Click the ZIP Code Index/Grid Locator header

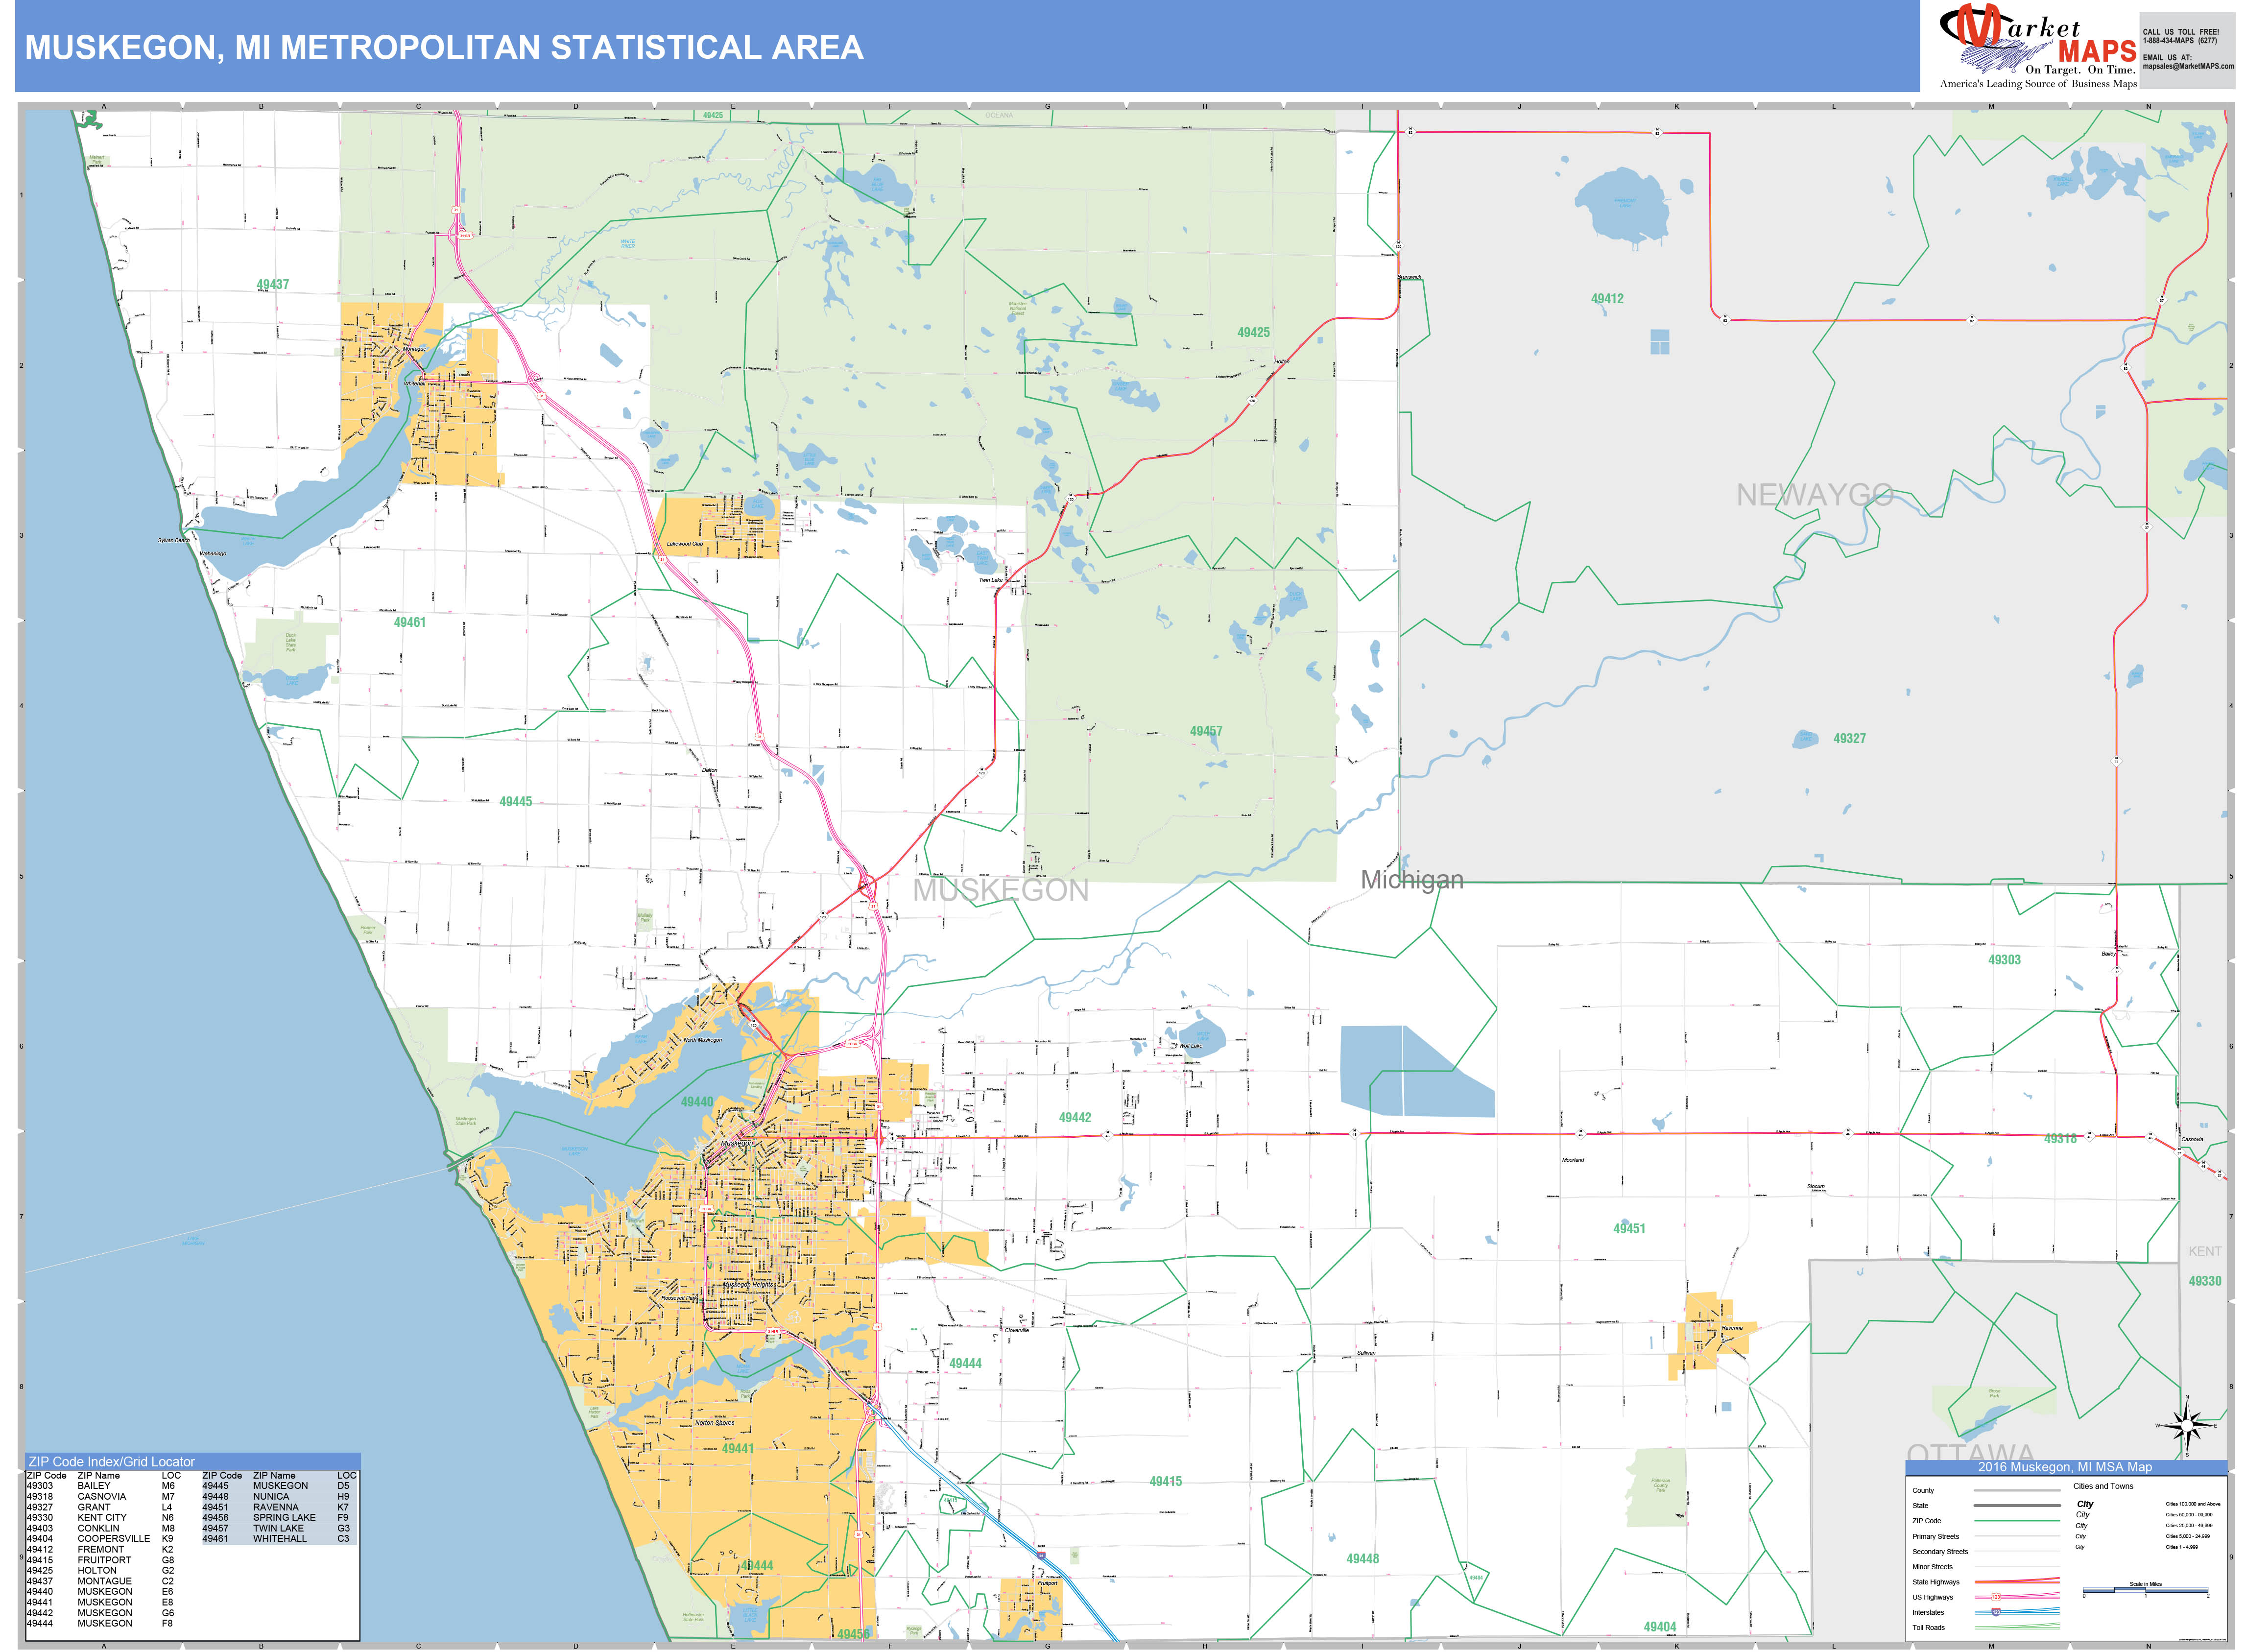[111, 1461]
